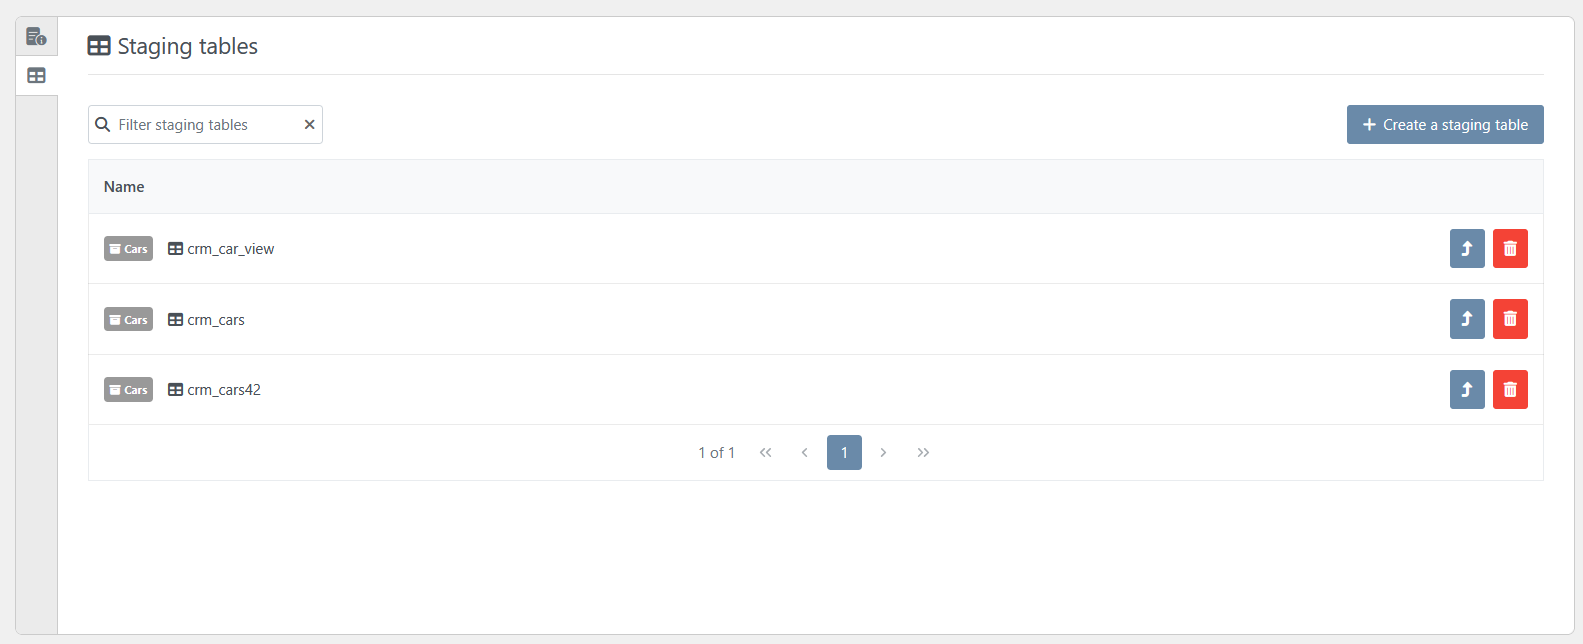Open the document info sidebar tab
This screenshot has width=1583, height=644.
pos(36,36)
